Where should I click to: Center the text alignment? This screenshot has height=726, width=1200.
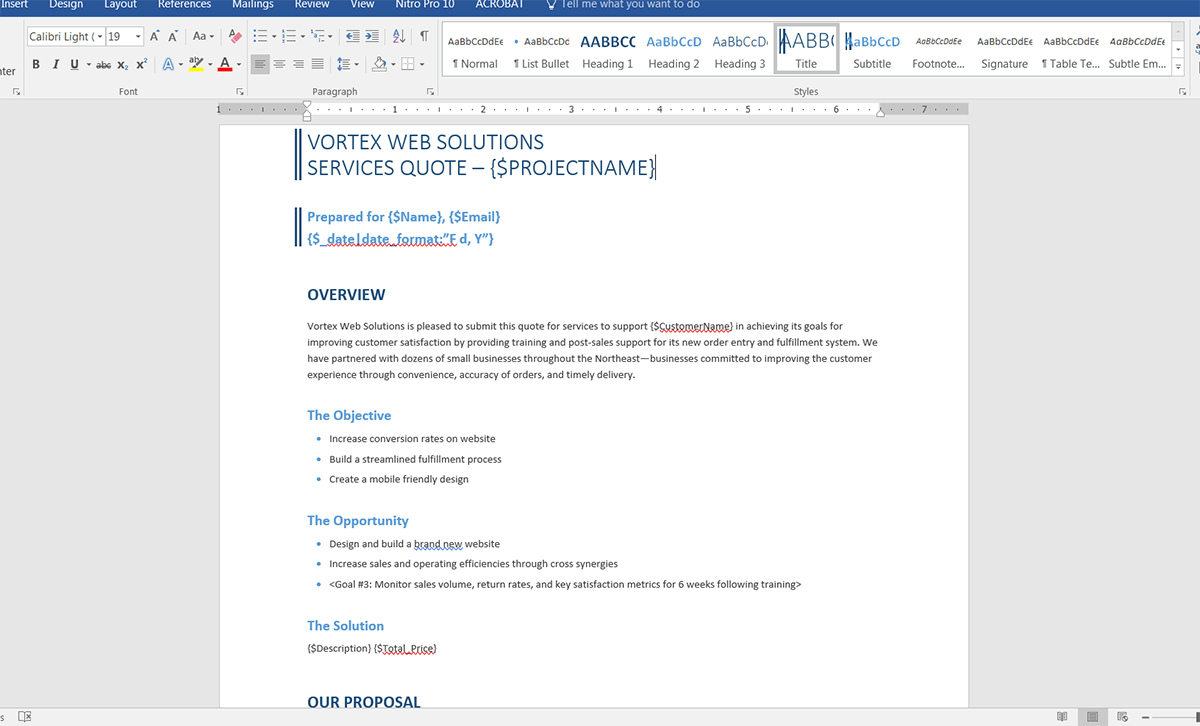coord(279,65)
